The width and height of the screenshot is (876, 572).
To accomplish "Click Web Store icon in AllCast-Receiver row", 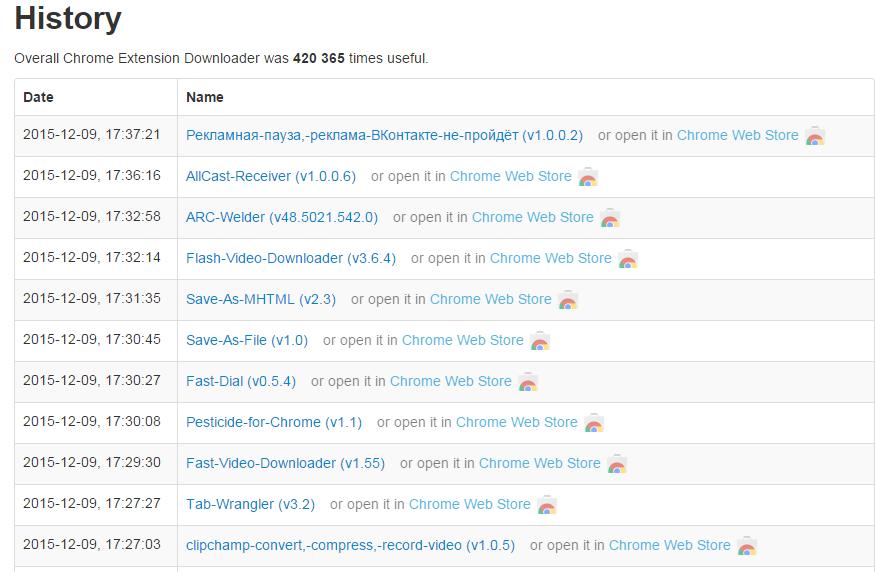I will [588, 177].
